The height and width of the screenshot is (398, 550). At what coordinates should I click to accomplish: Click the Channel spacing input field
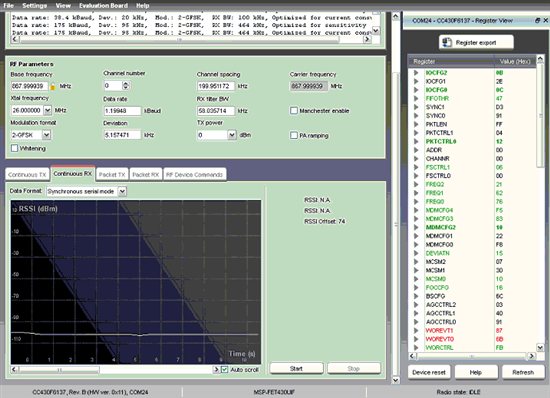coord(215,86)
